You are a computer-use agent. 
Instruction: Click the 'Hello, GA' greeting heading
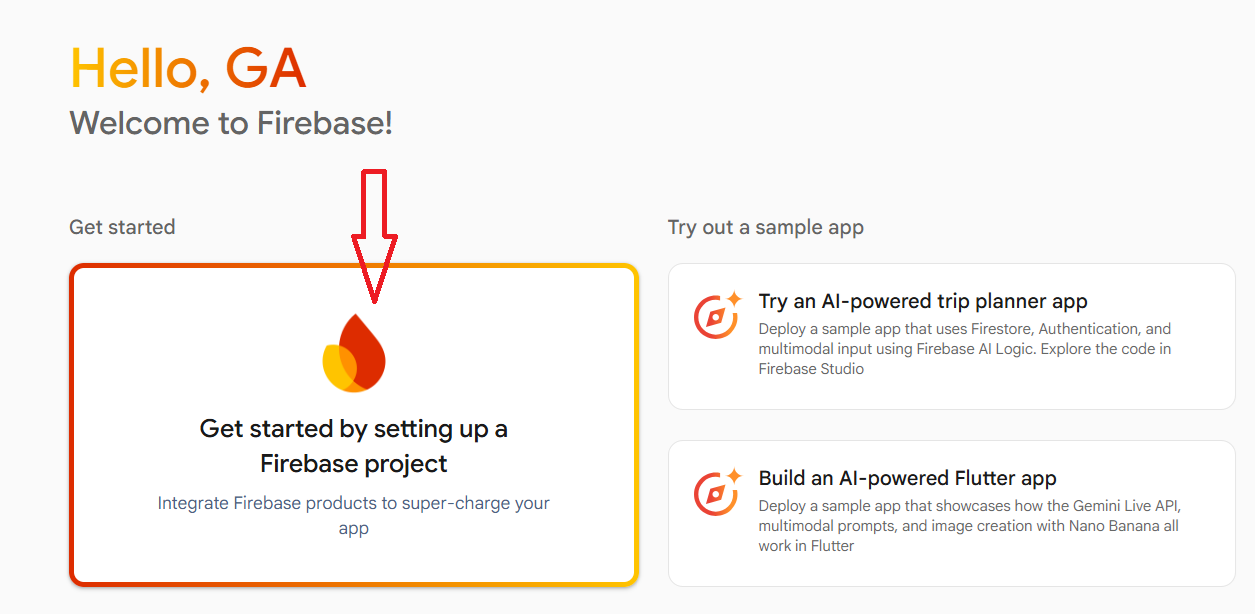coord(187,69)
